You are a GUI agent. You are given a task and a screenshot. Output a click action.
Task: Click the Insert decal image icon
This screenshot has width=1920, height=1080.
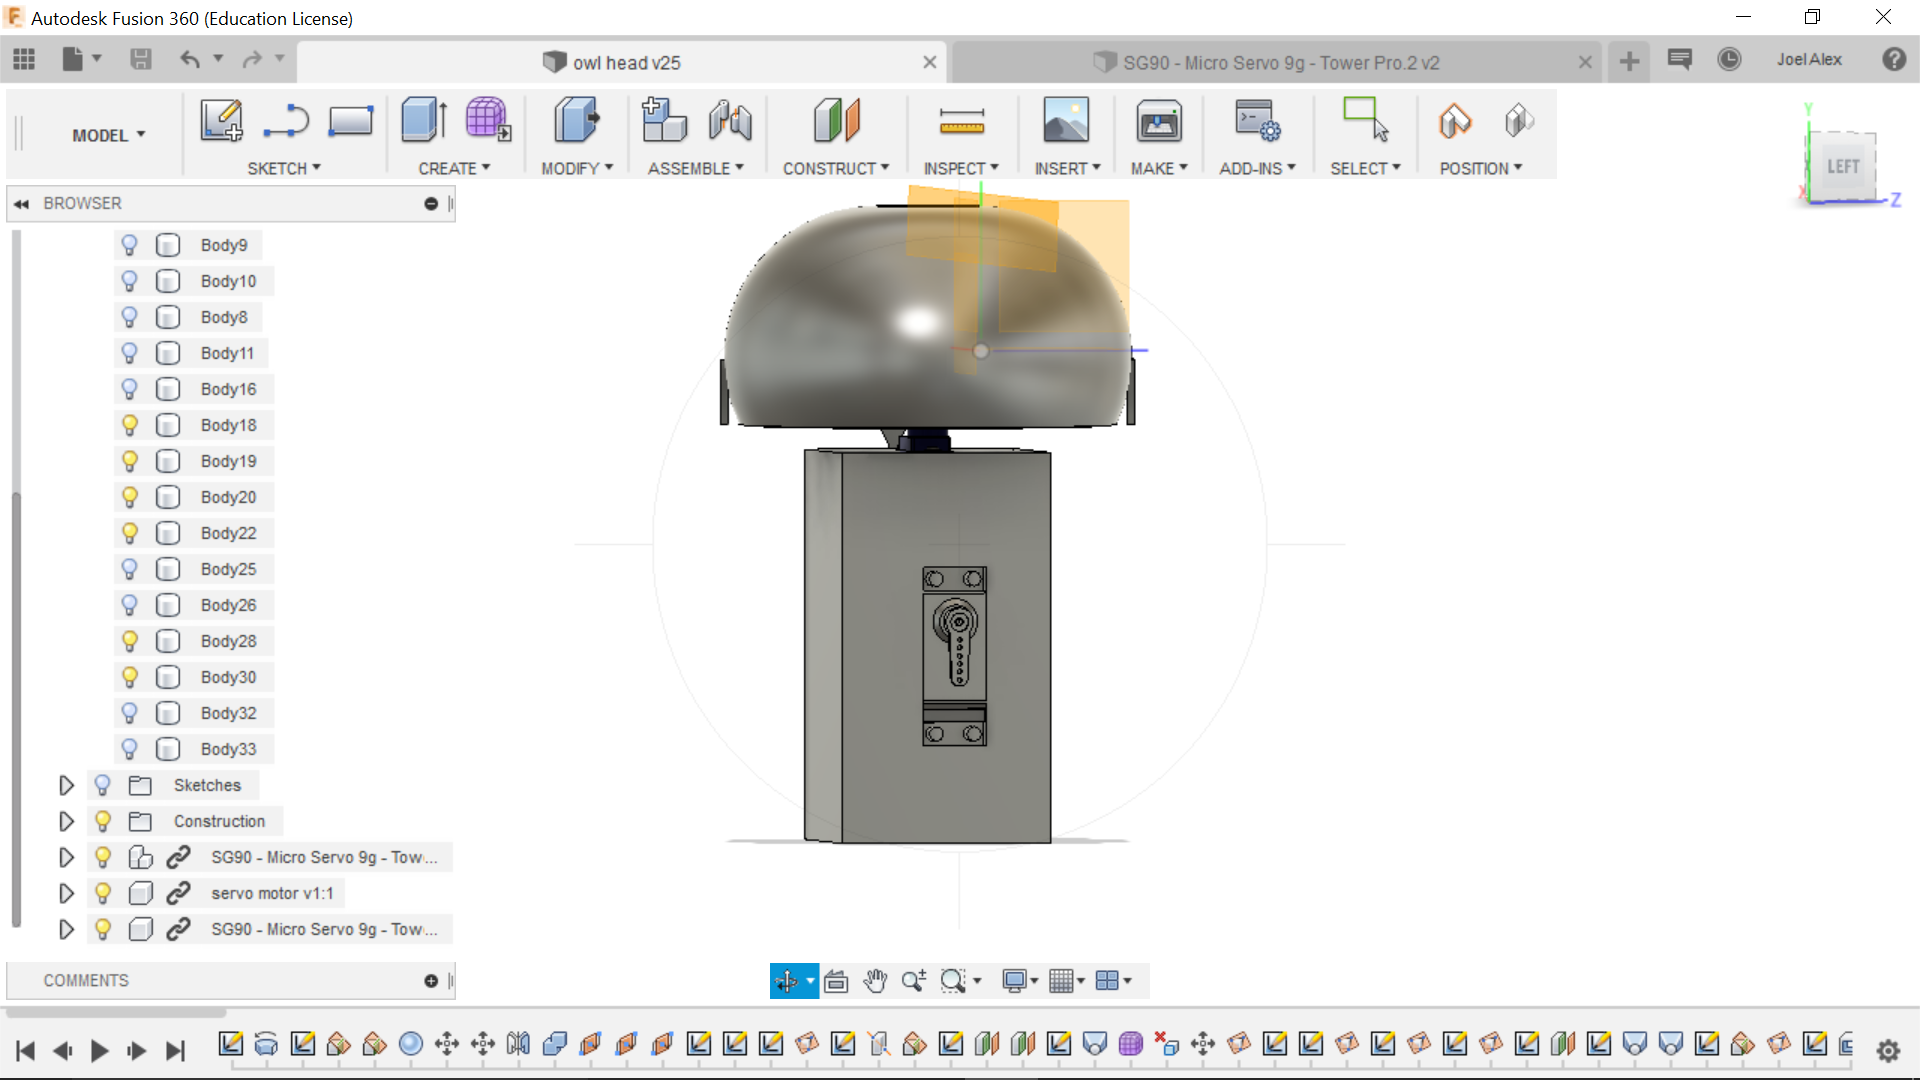[1066, 121]
